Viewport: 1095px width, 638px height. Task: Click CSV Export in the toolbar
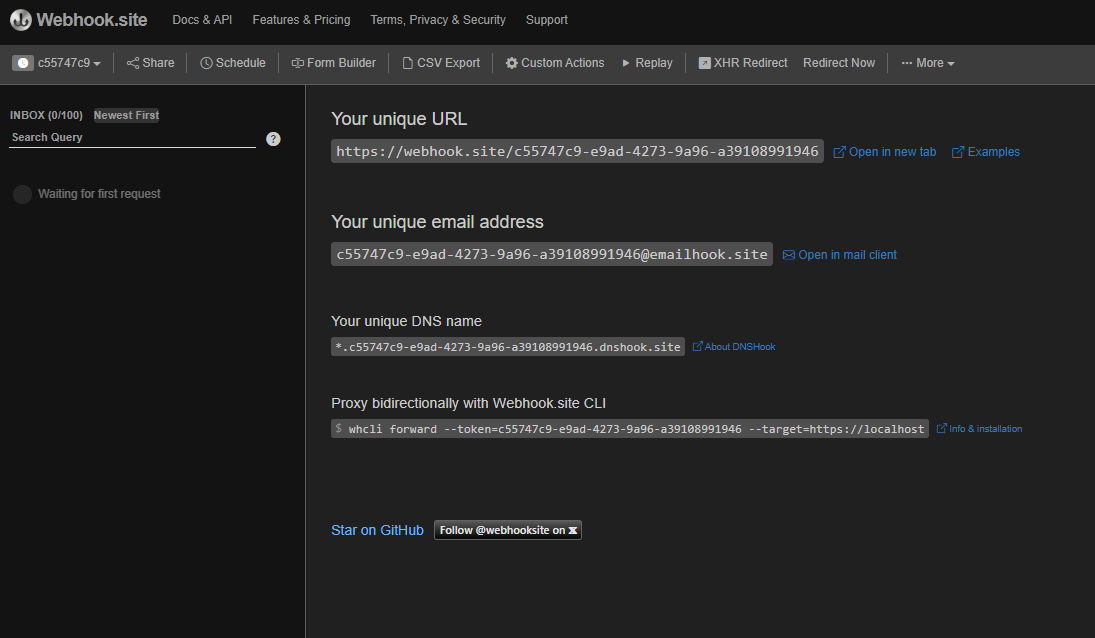441,63
